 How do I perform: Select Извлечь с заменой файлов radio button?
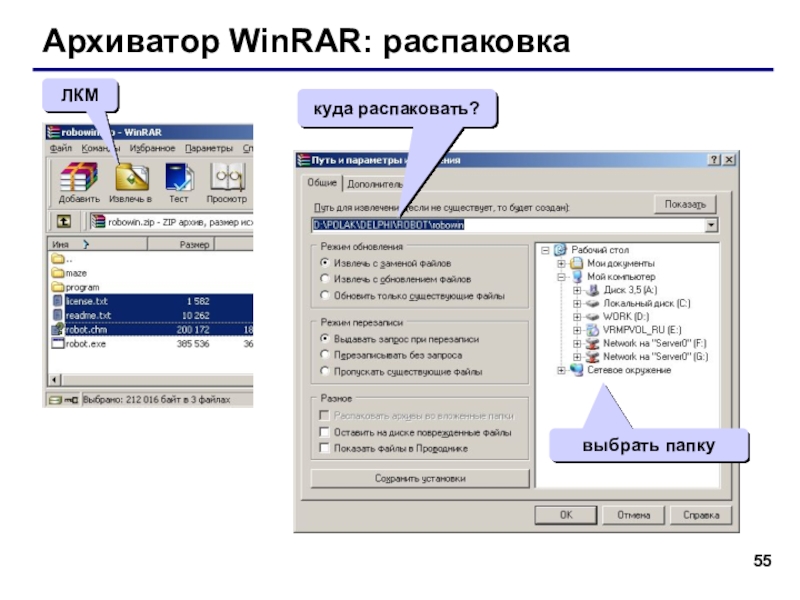[x=324, y=263]
